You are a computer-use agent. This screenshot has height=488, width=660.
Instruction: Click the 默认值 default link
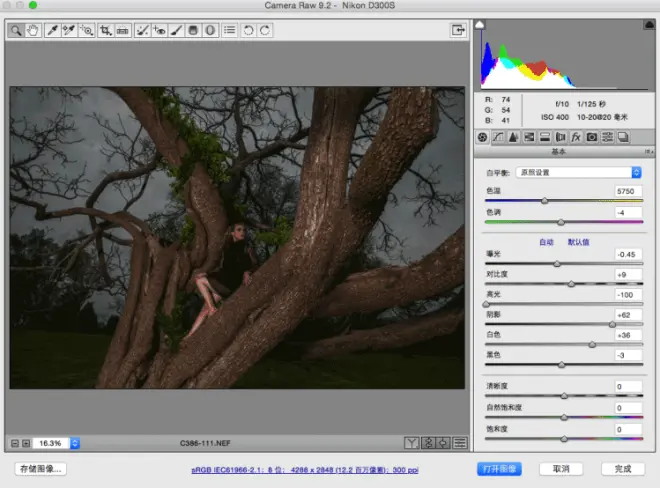point(578,242)
